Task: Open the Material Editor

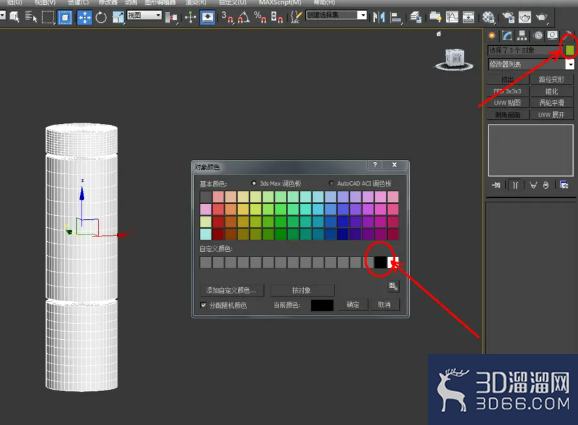Action: pyautogui.click(x=488, y=17)
